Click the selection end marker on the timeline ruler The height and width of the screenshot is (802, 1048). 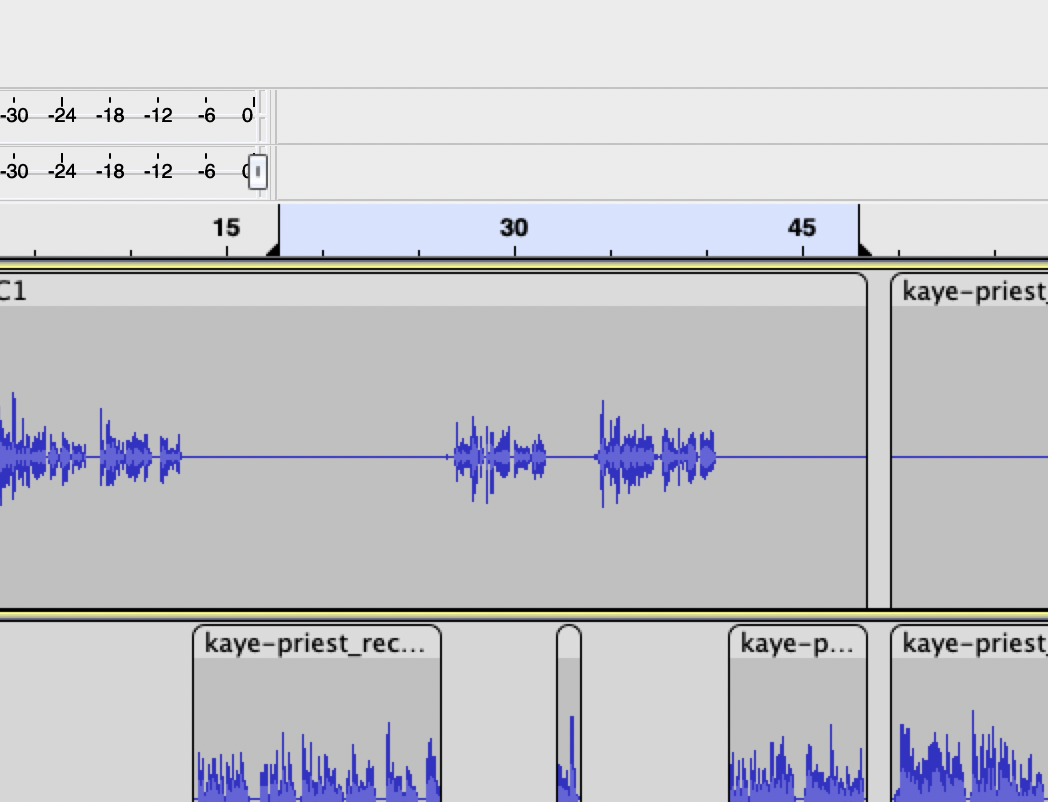[865, 250]
